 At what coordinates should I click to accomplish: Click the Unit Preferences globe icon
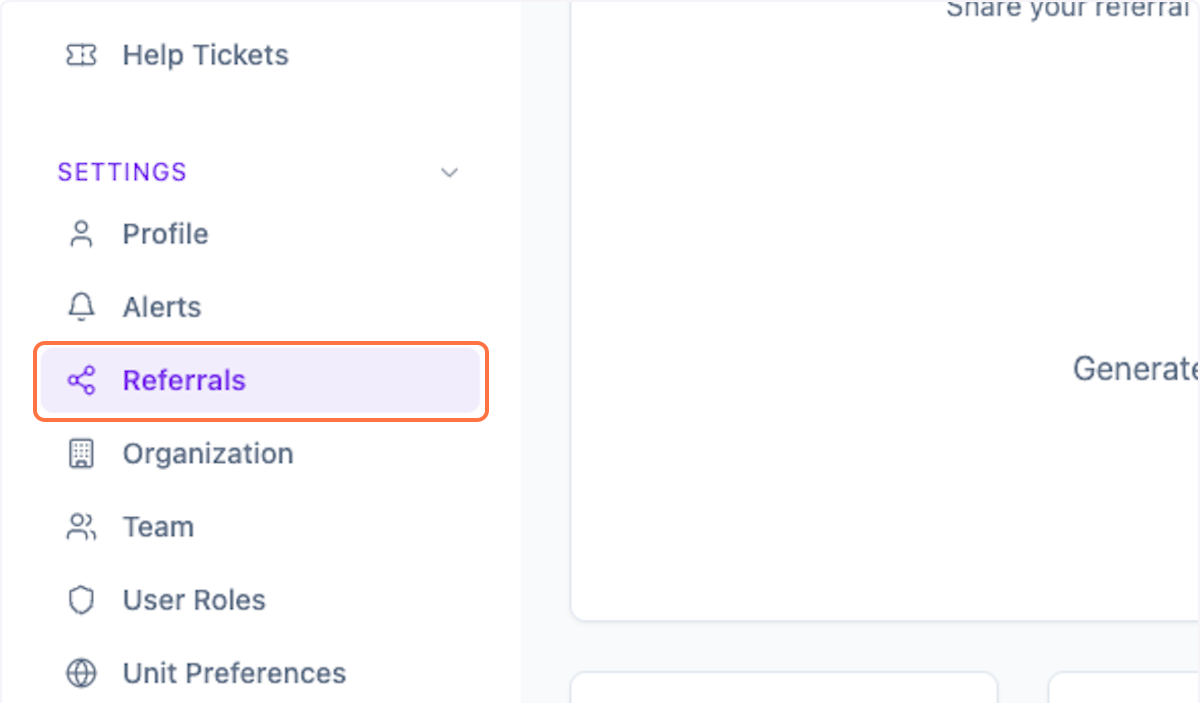(81, 673)
